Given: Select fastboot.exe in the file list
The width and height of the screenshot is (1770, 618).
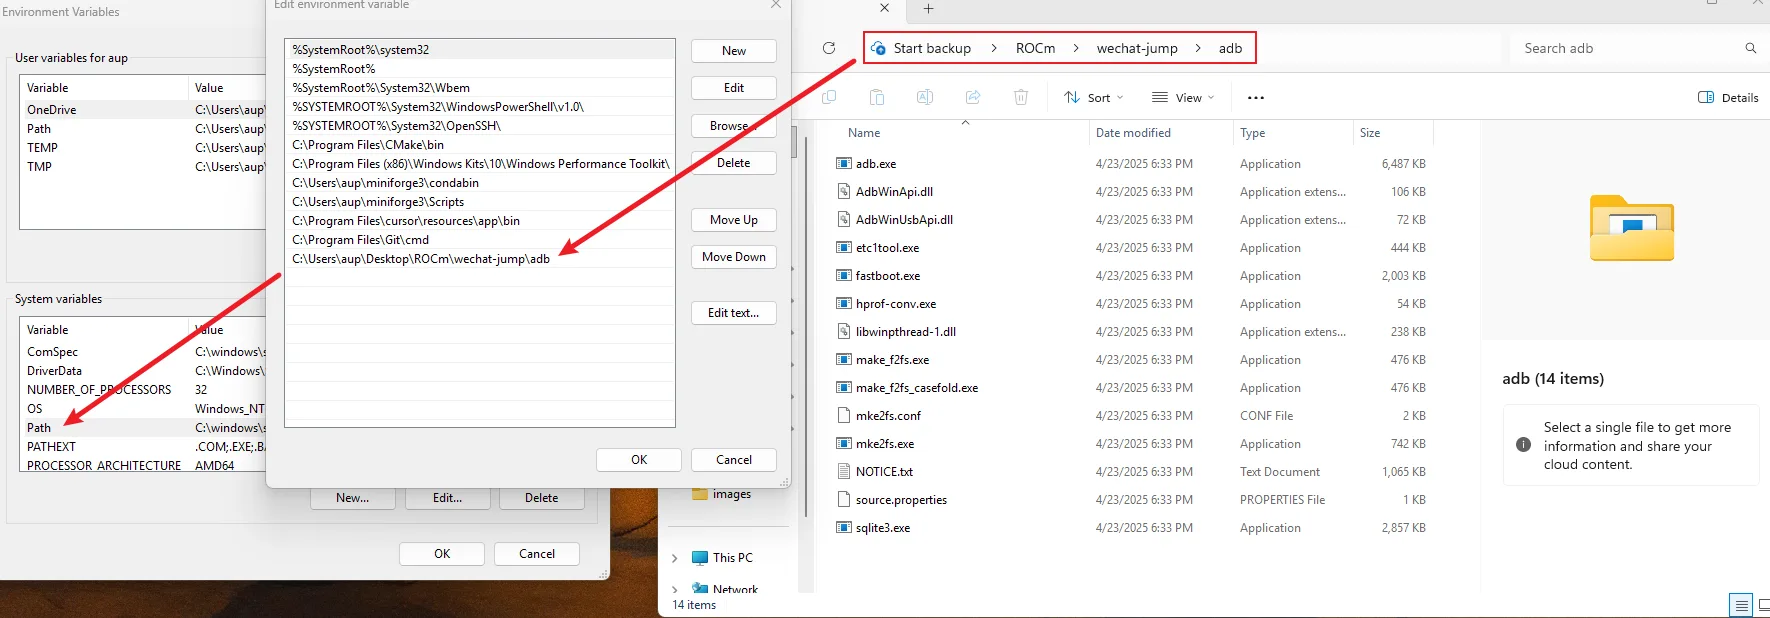Looking at the screenshot, I should point(1132,275).
